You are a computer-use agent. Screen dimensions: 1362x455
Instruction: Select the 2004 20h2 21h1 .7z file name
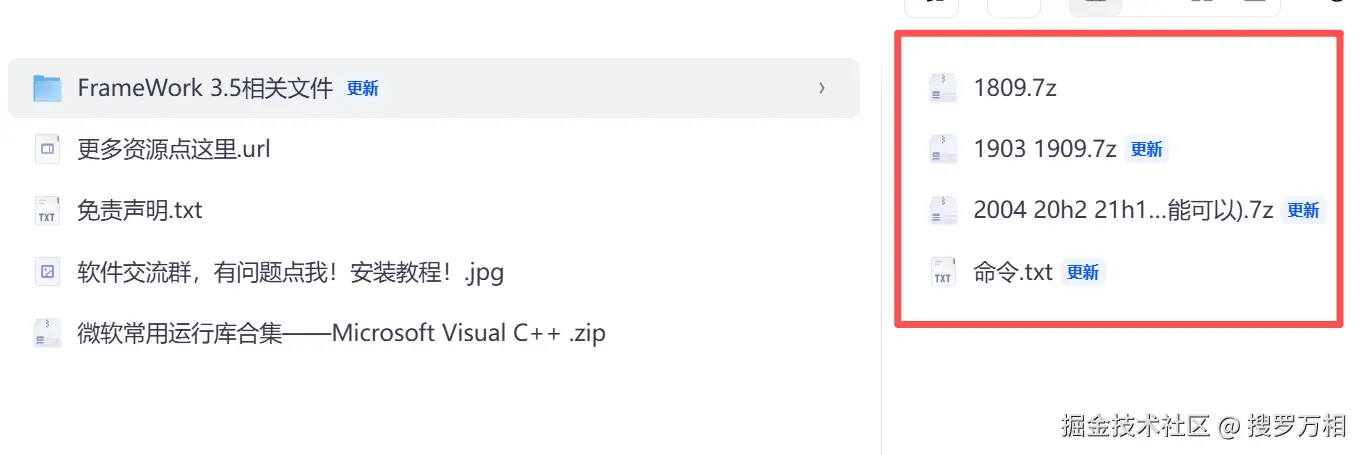(x=1123, y=211)
